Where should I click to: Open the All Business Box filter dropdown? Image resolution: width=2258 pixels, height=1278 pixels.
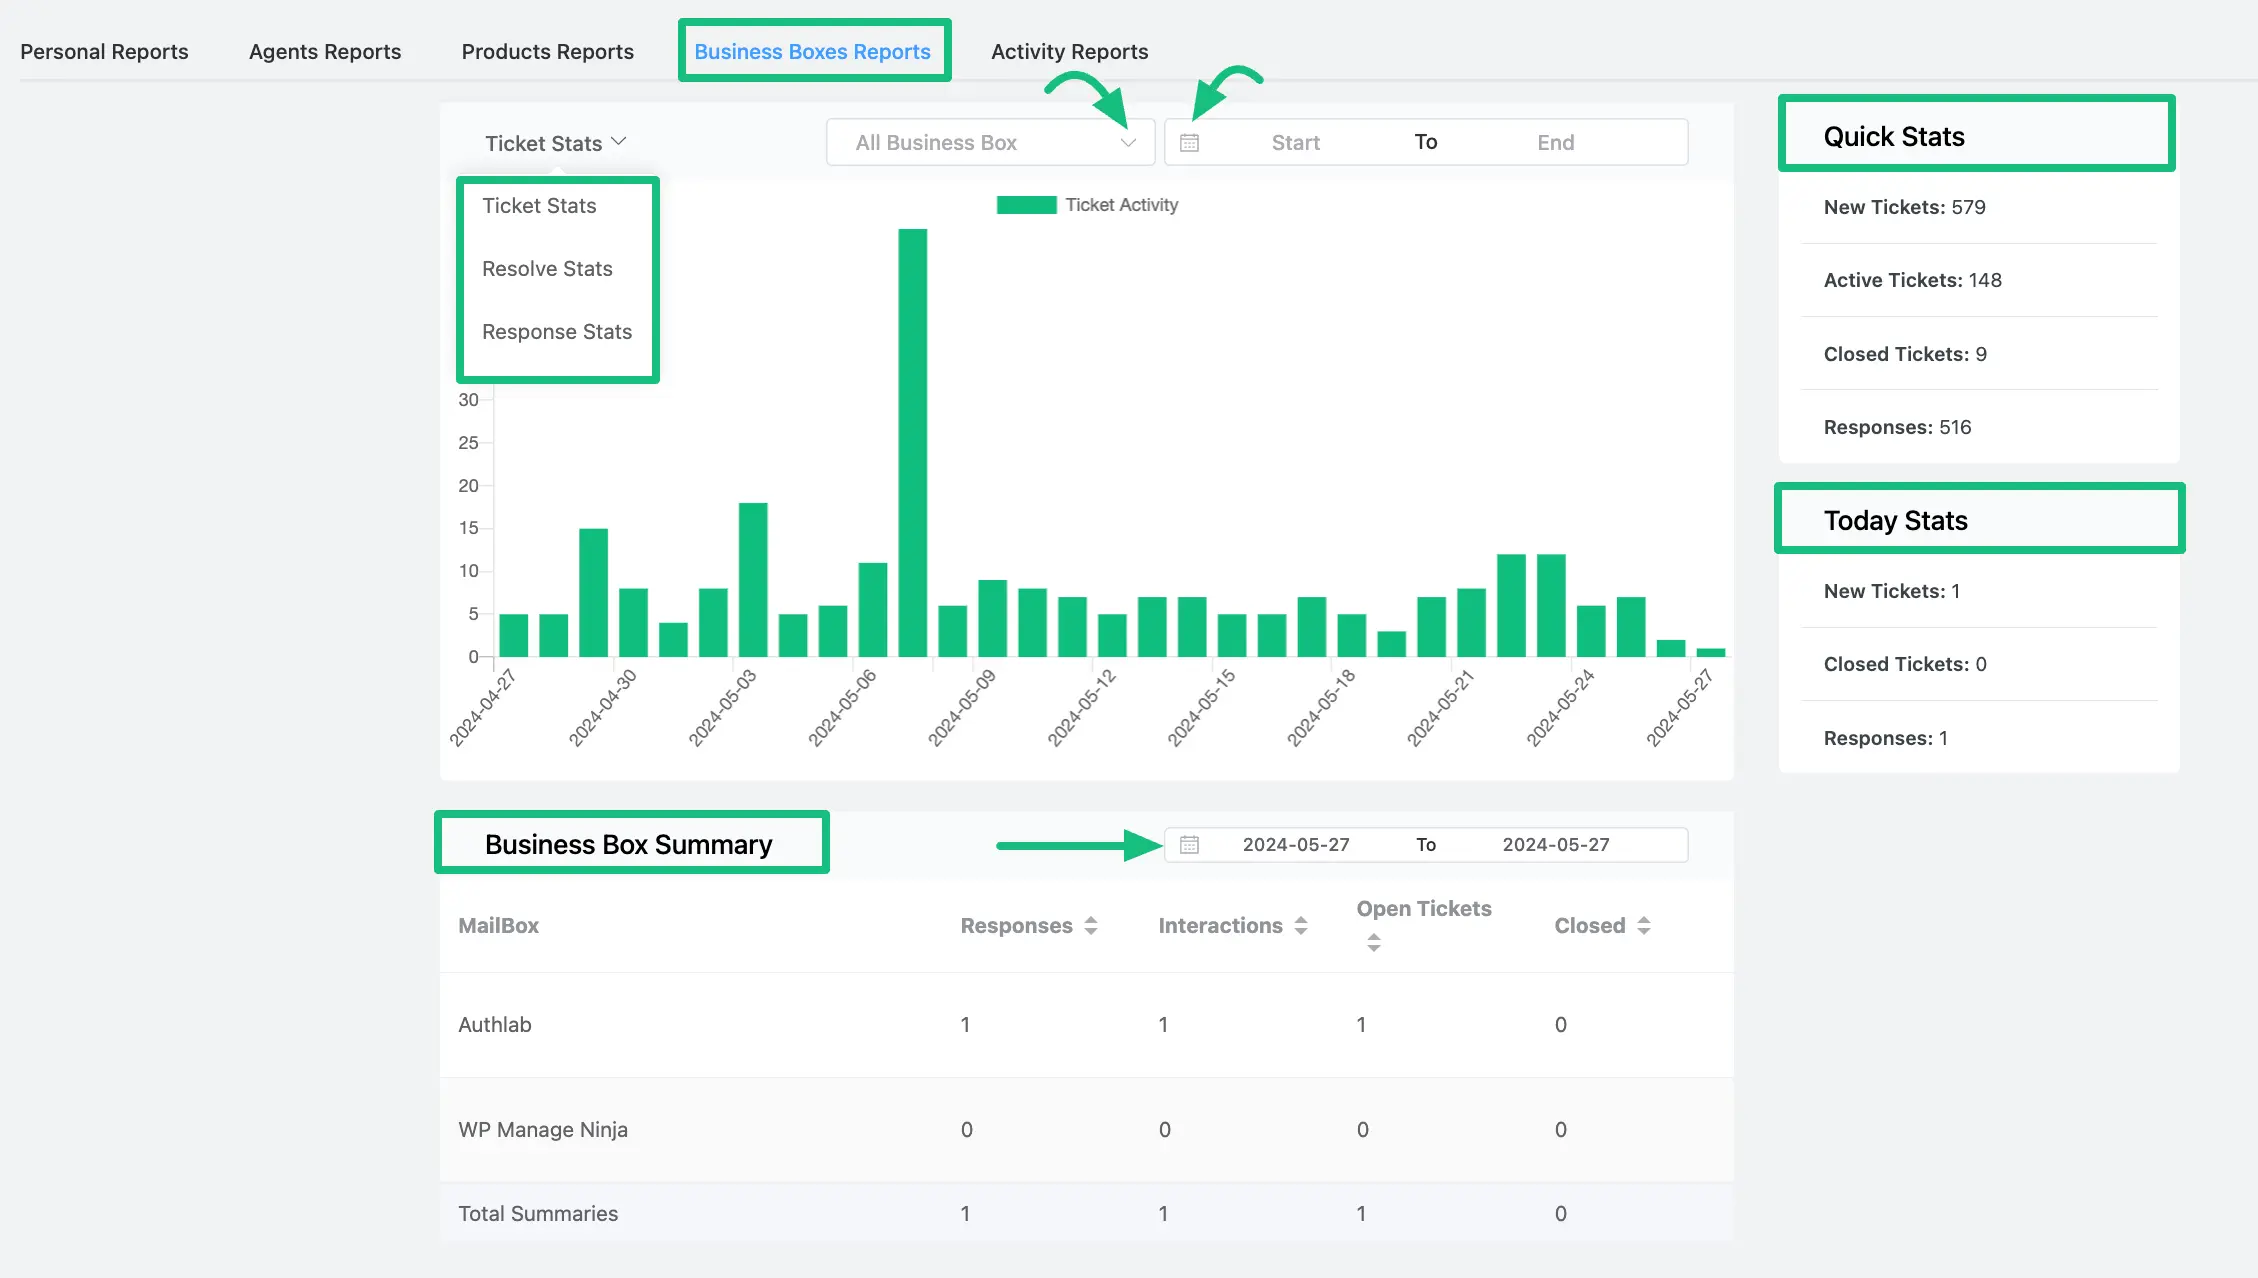pyautogui.click(x=991, y=141)
